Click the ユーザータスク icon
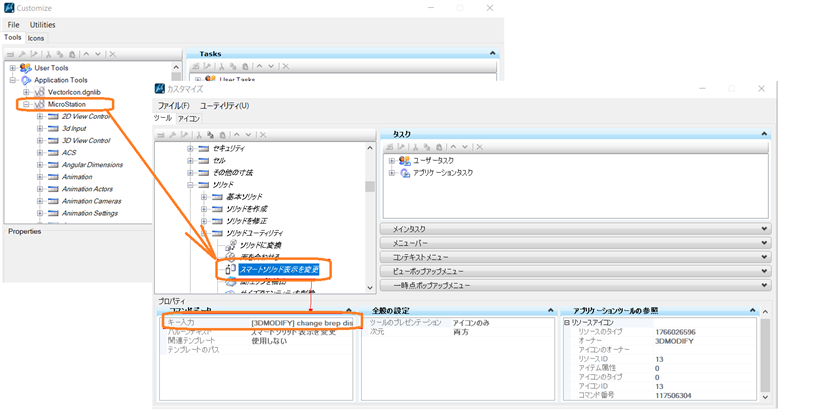Screen dimensions: 839x419 point(405,161)
